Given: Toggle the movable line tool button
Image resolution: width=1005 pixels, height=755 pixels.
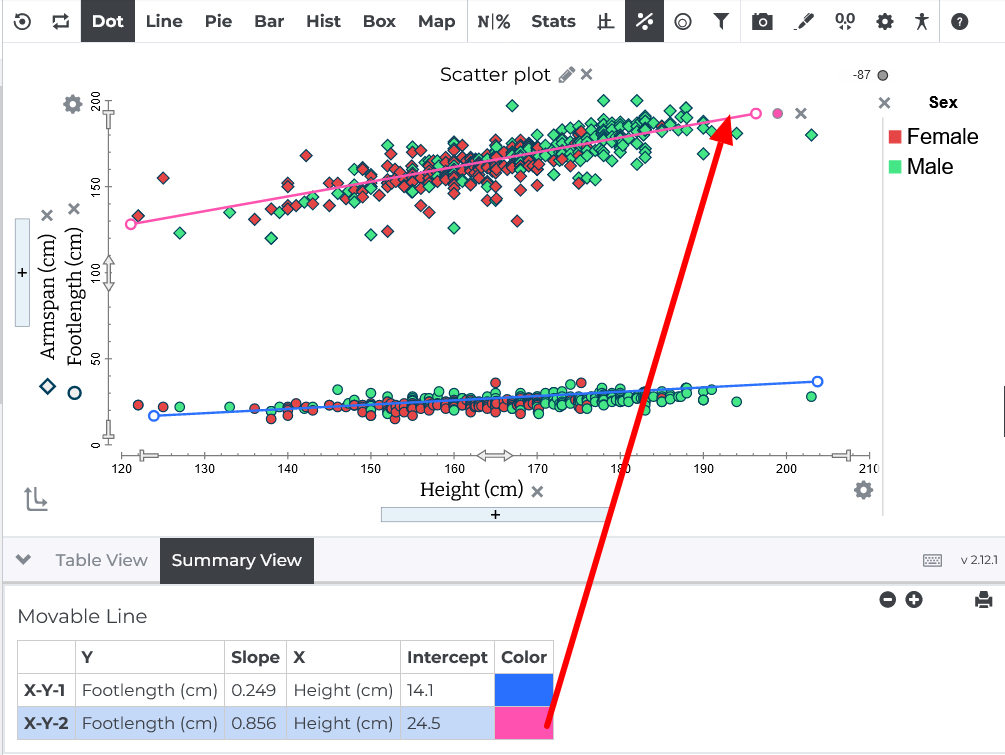Looking at the screenshot, I should [644, 21].
